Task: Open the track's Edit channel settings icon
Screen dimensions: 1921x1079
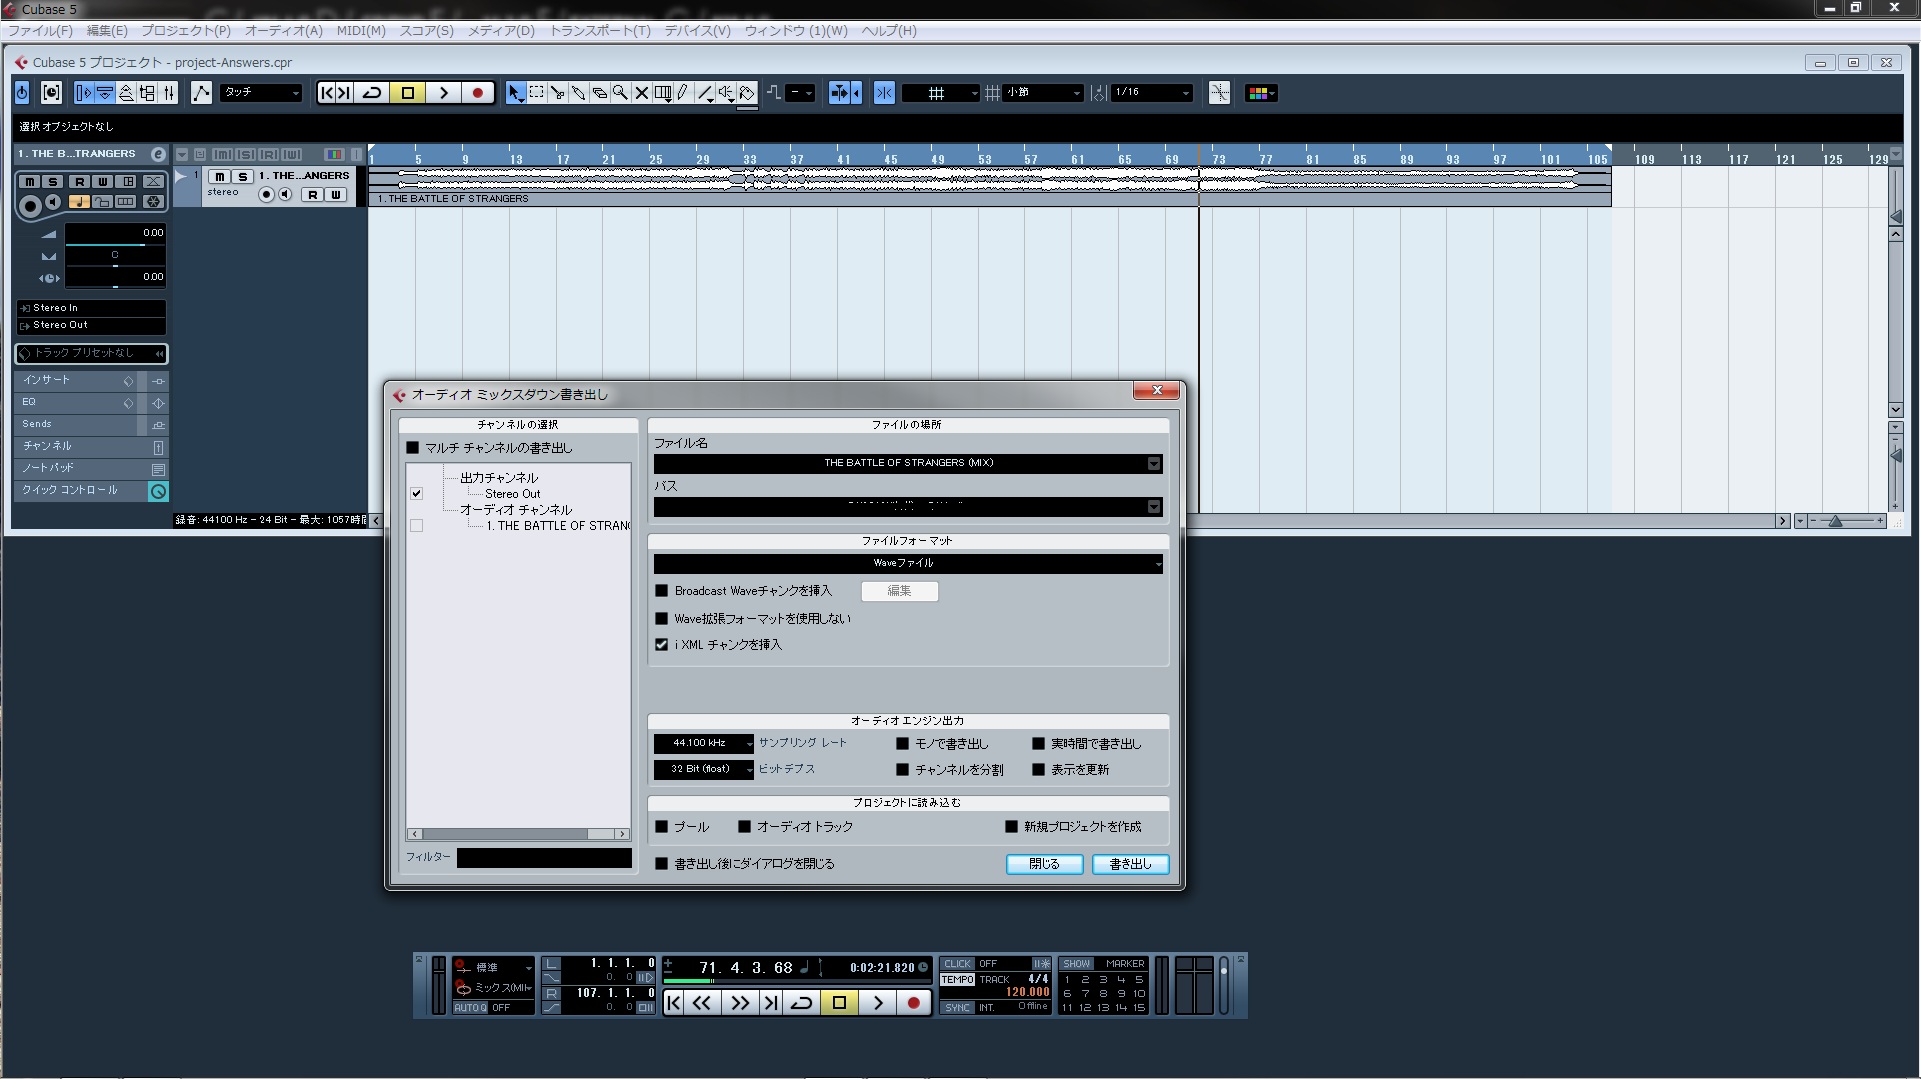Action: [158, 154]
